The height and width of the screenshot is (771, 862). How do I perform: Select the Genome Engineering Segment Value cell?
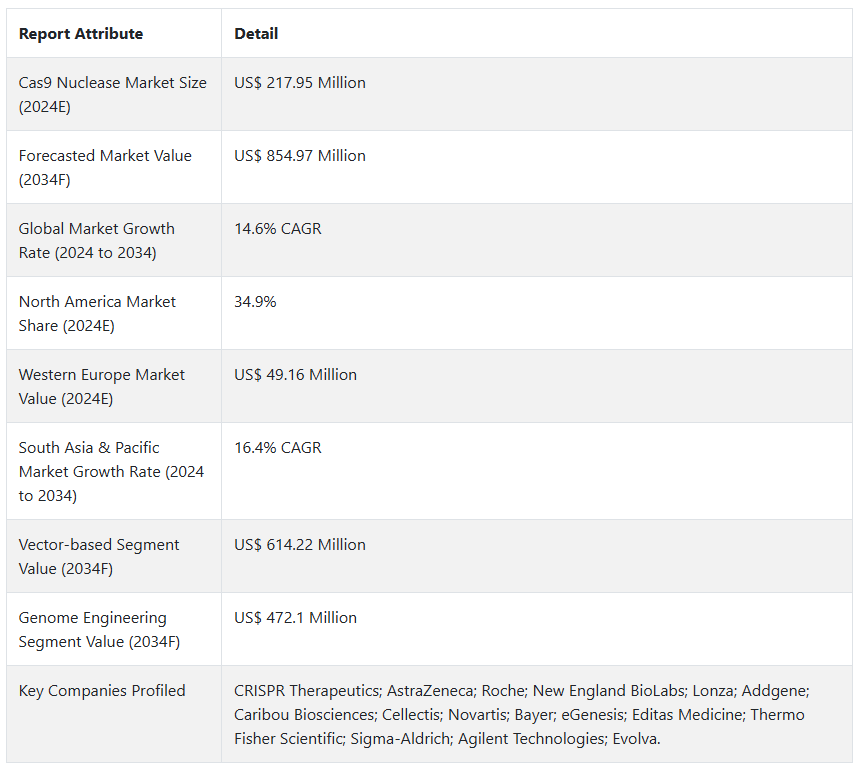(99, 629)
